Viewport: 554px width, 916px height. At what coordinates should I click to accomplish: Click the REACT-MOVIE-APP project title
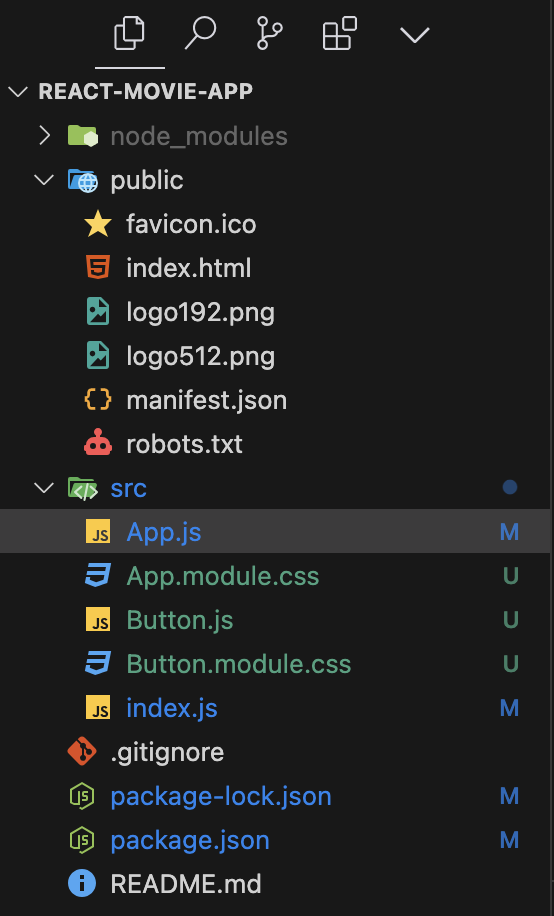146,92
